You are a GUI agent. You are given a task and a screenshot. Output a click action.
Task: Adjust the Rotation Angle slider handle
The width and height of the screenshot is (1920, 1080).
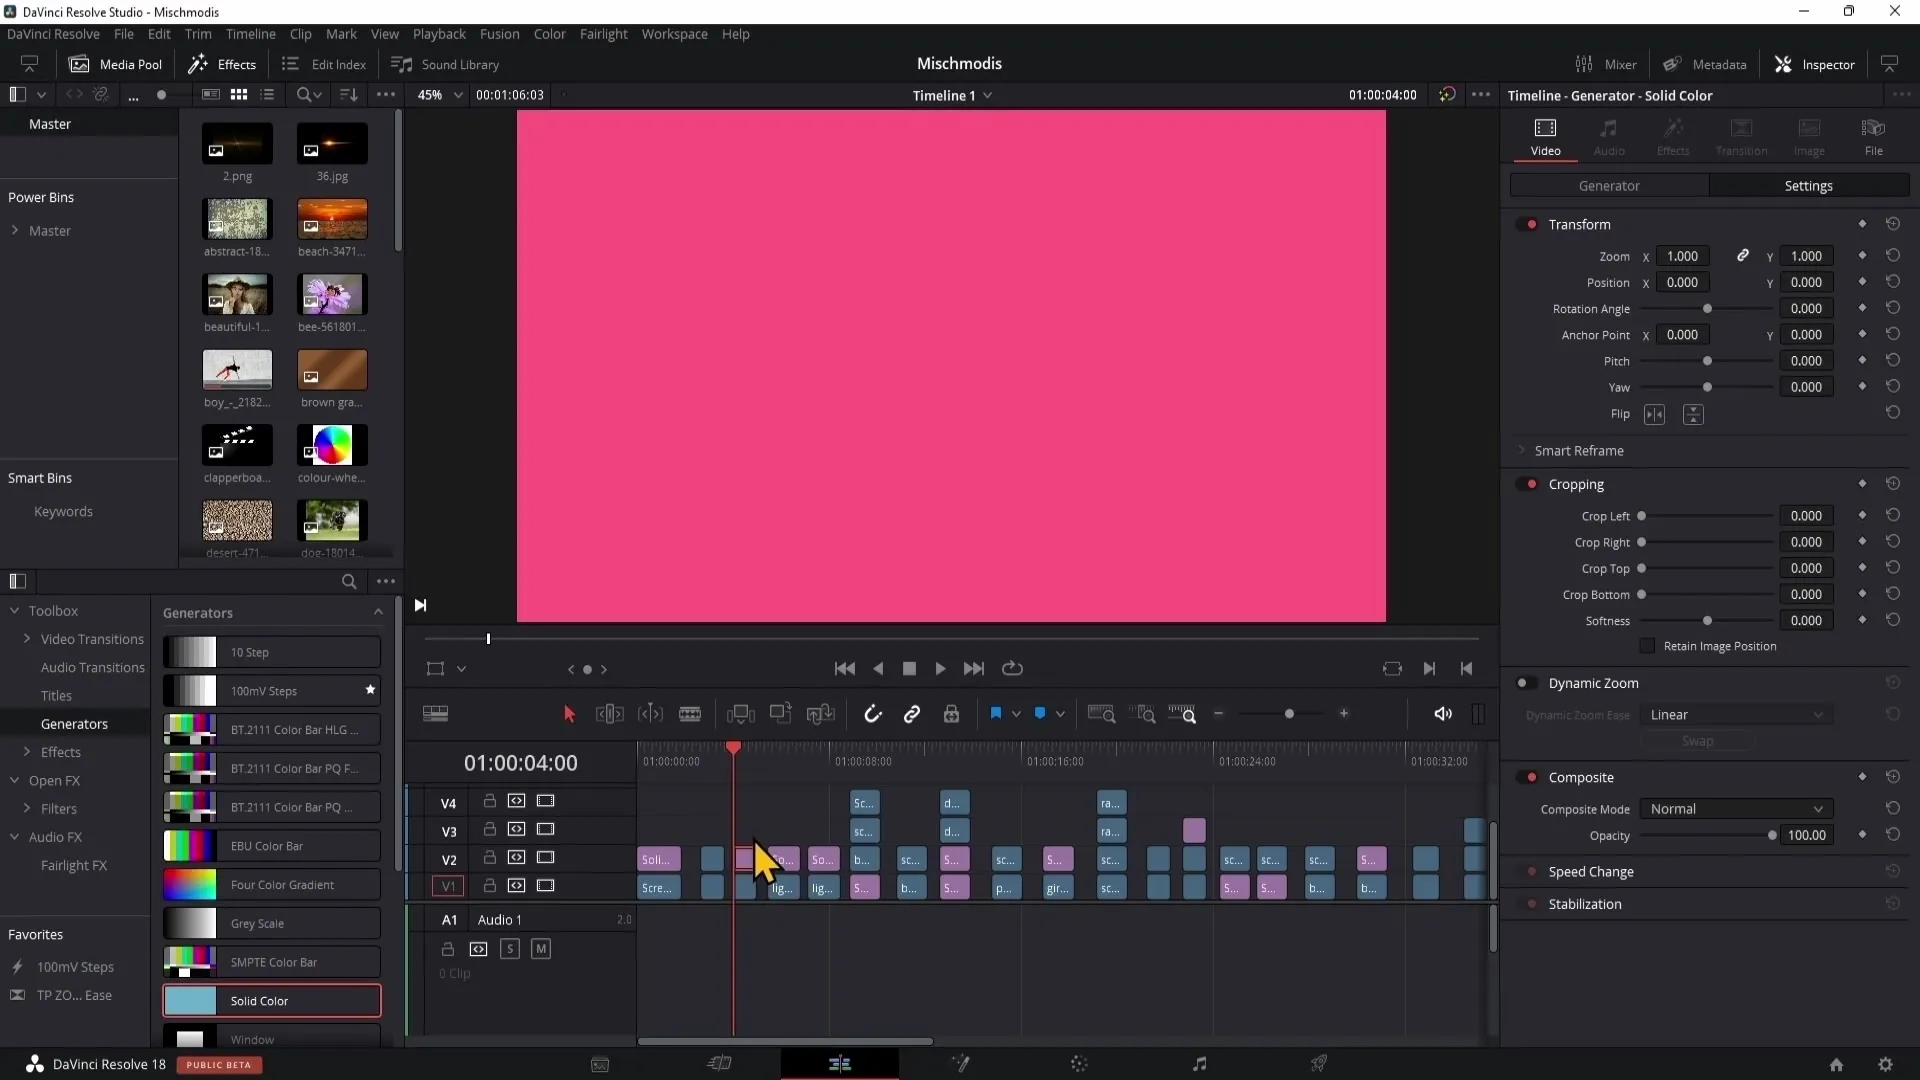click(x=1707, y=309)
